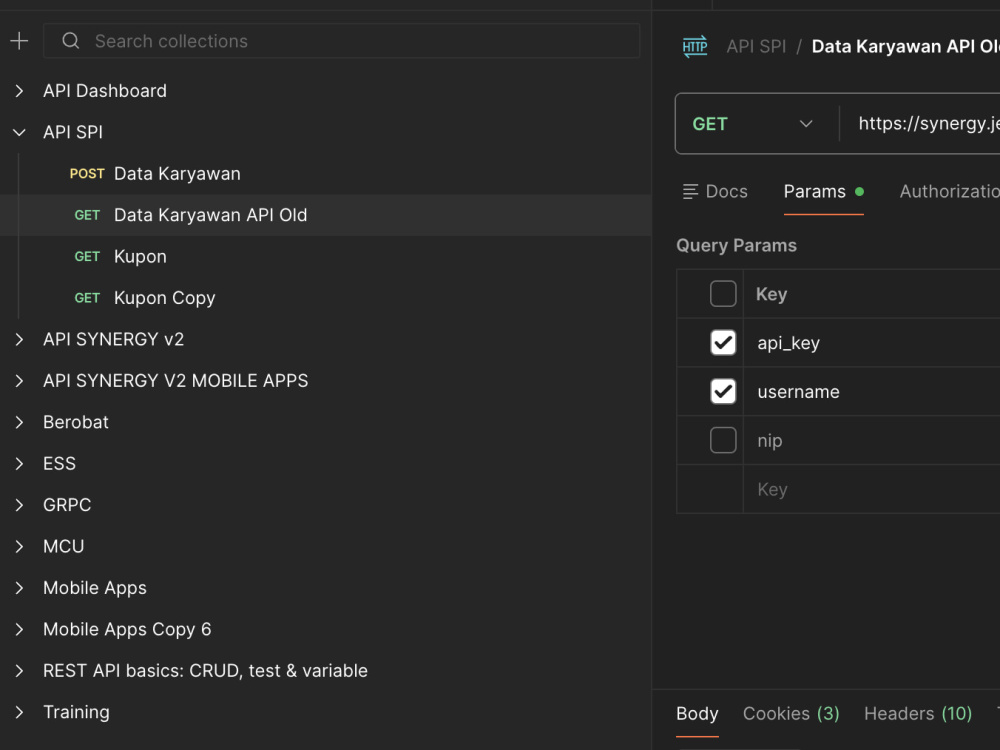Click the API SPI breadcrumb link
The width and height of the screenshot is (1000, 750).
coord(756,47)
